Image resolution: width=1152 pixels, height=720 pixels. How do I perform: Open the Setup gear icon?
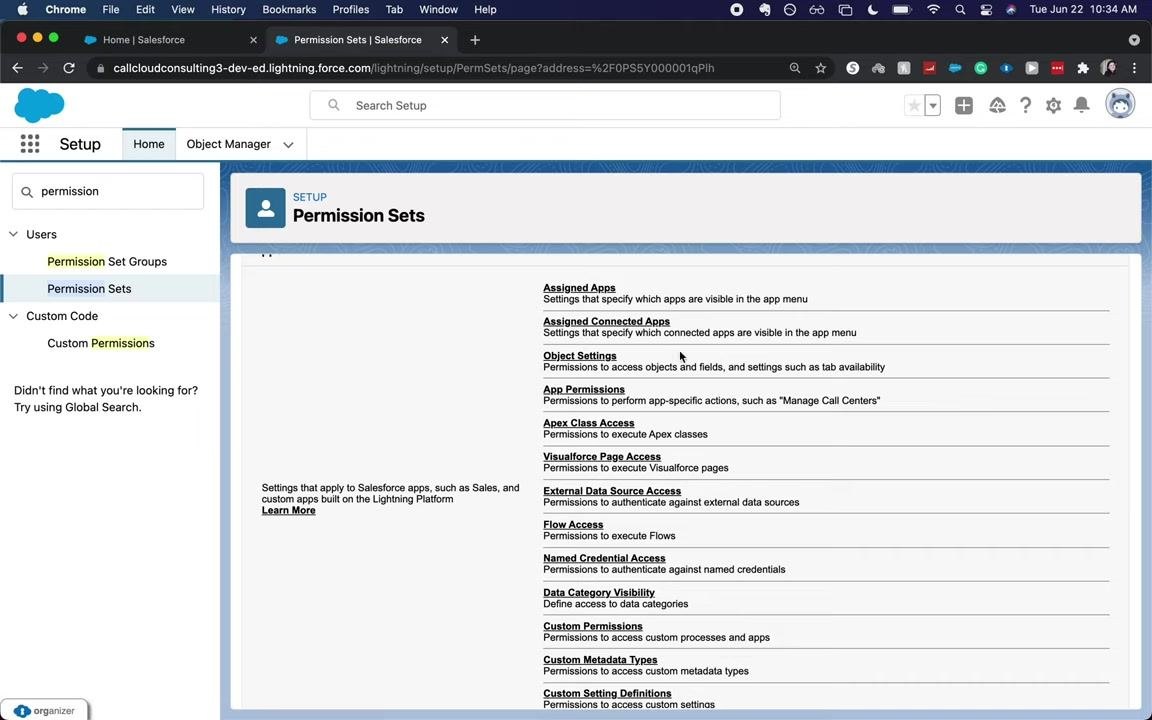[1054, 106]
